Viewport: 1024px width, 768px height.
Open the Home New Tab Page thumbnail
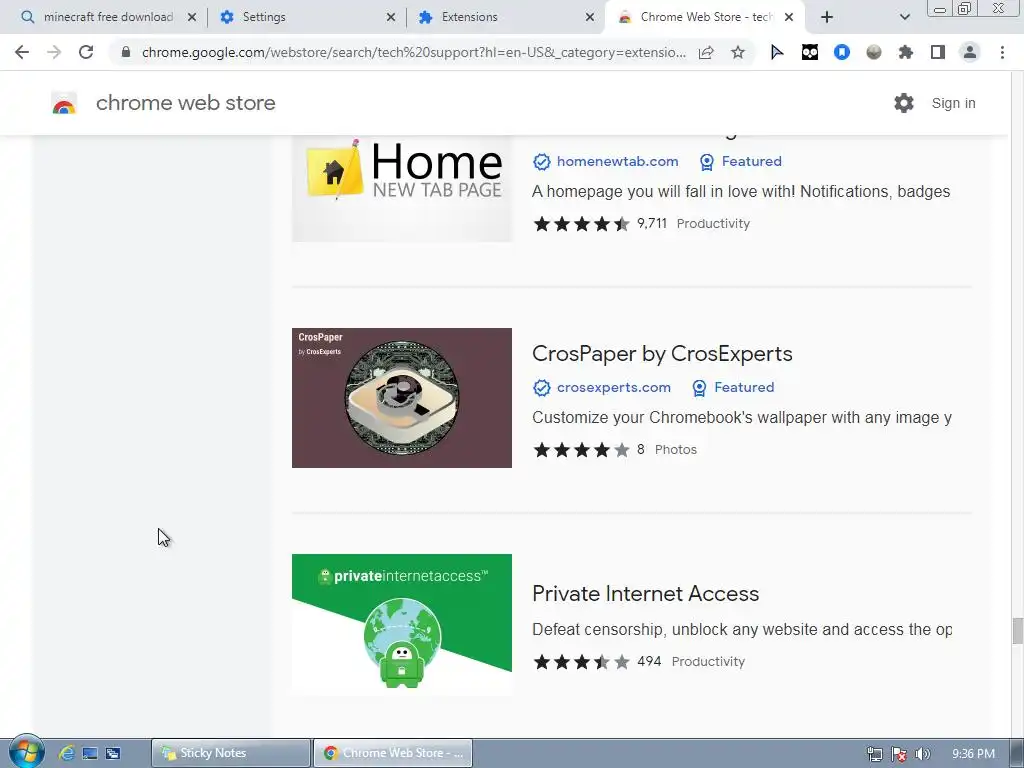tap(402, 189)
